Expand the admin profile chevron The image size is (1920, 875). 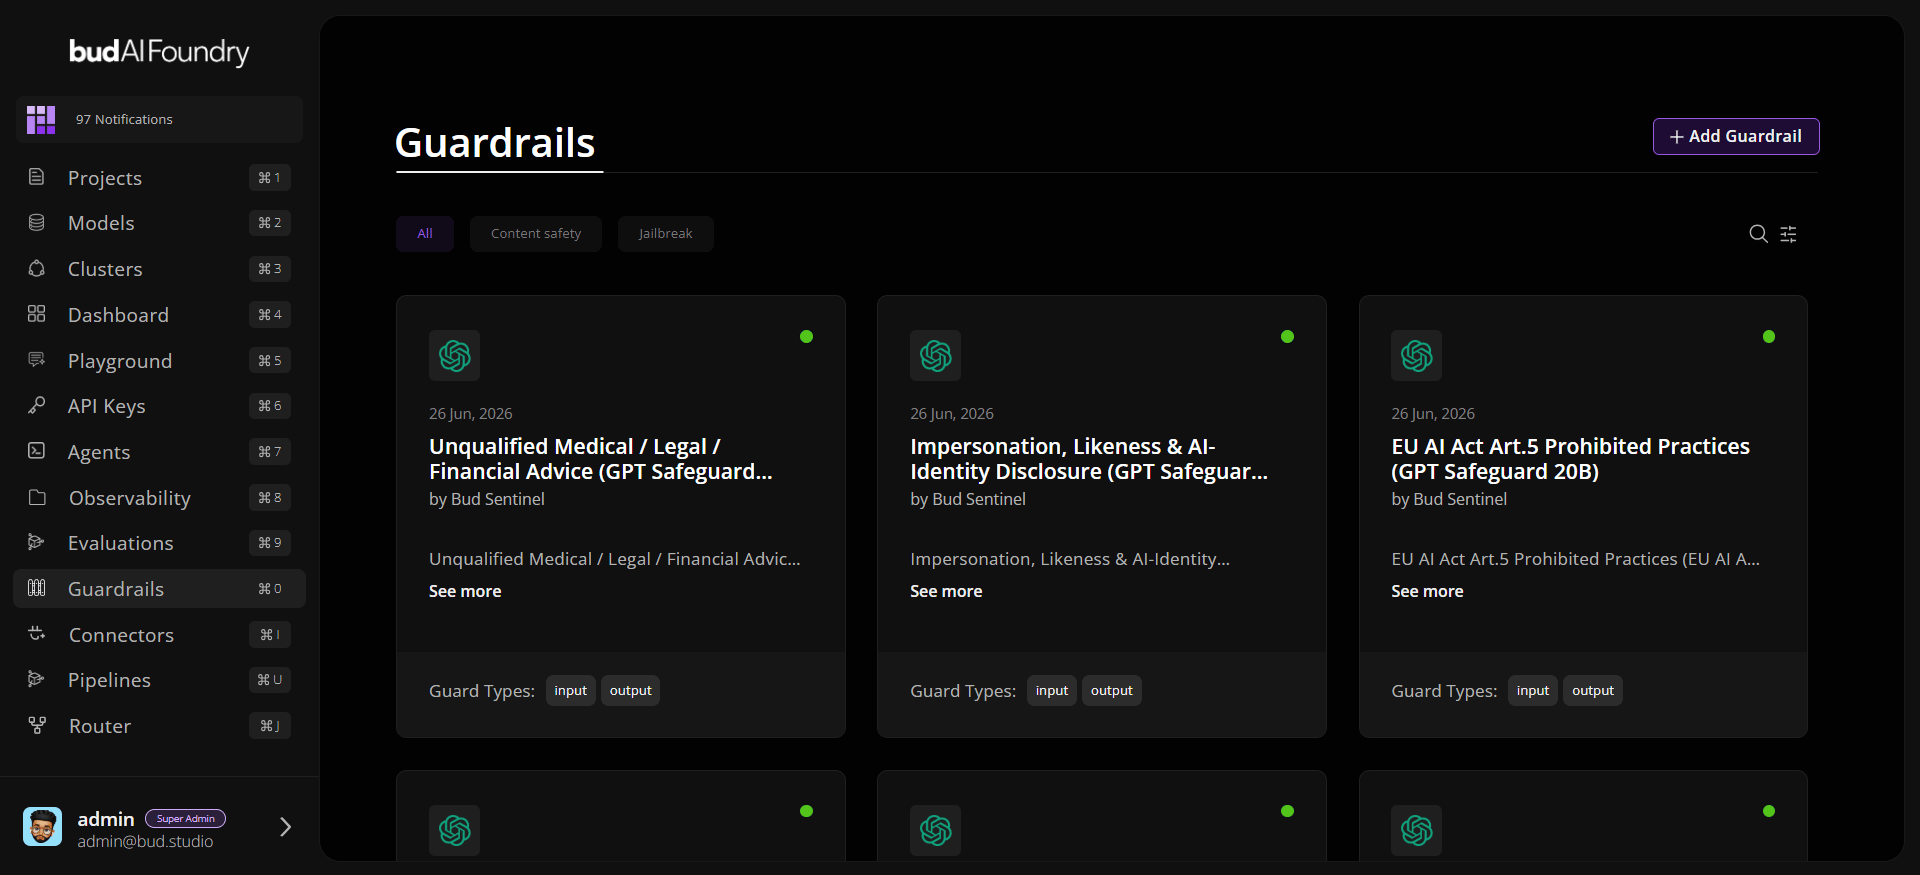click(x=285, y=827)
